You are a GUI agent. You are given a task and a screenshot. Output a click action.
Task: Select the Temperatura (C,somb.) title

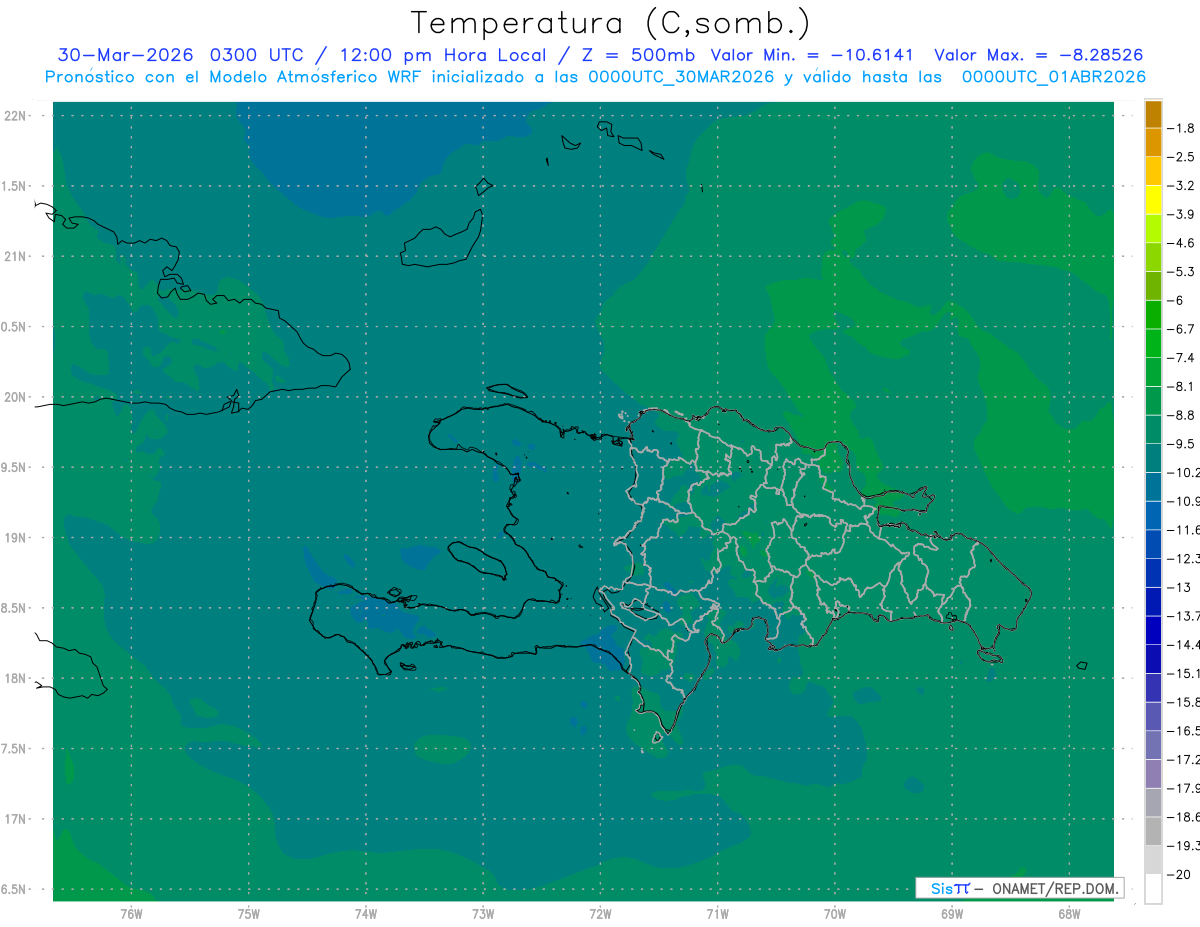tap(611, 22)
